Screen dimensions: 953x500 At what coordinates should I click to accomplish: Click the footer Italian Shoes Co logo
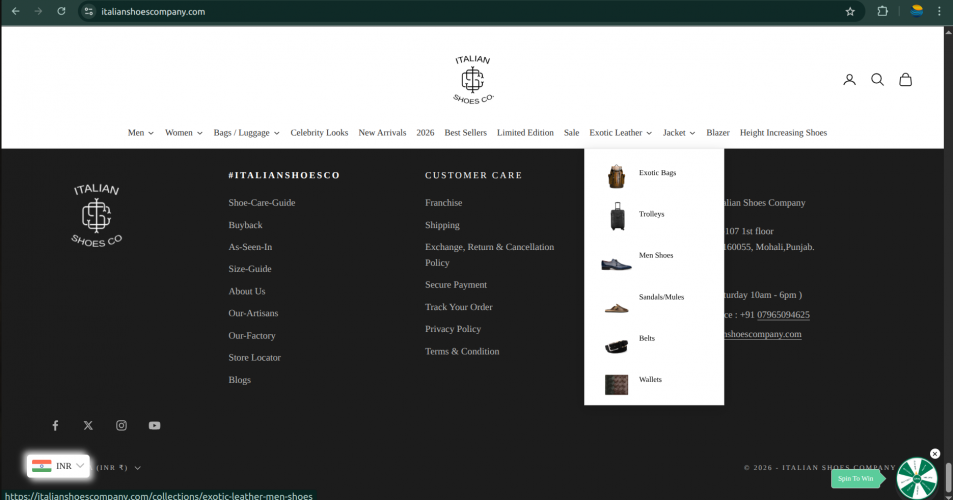point(96,216)
